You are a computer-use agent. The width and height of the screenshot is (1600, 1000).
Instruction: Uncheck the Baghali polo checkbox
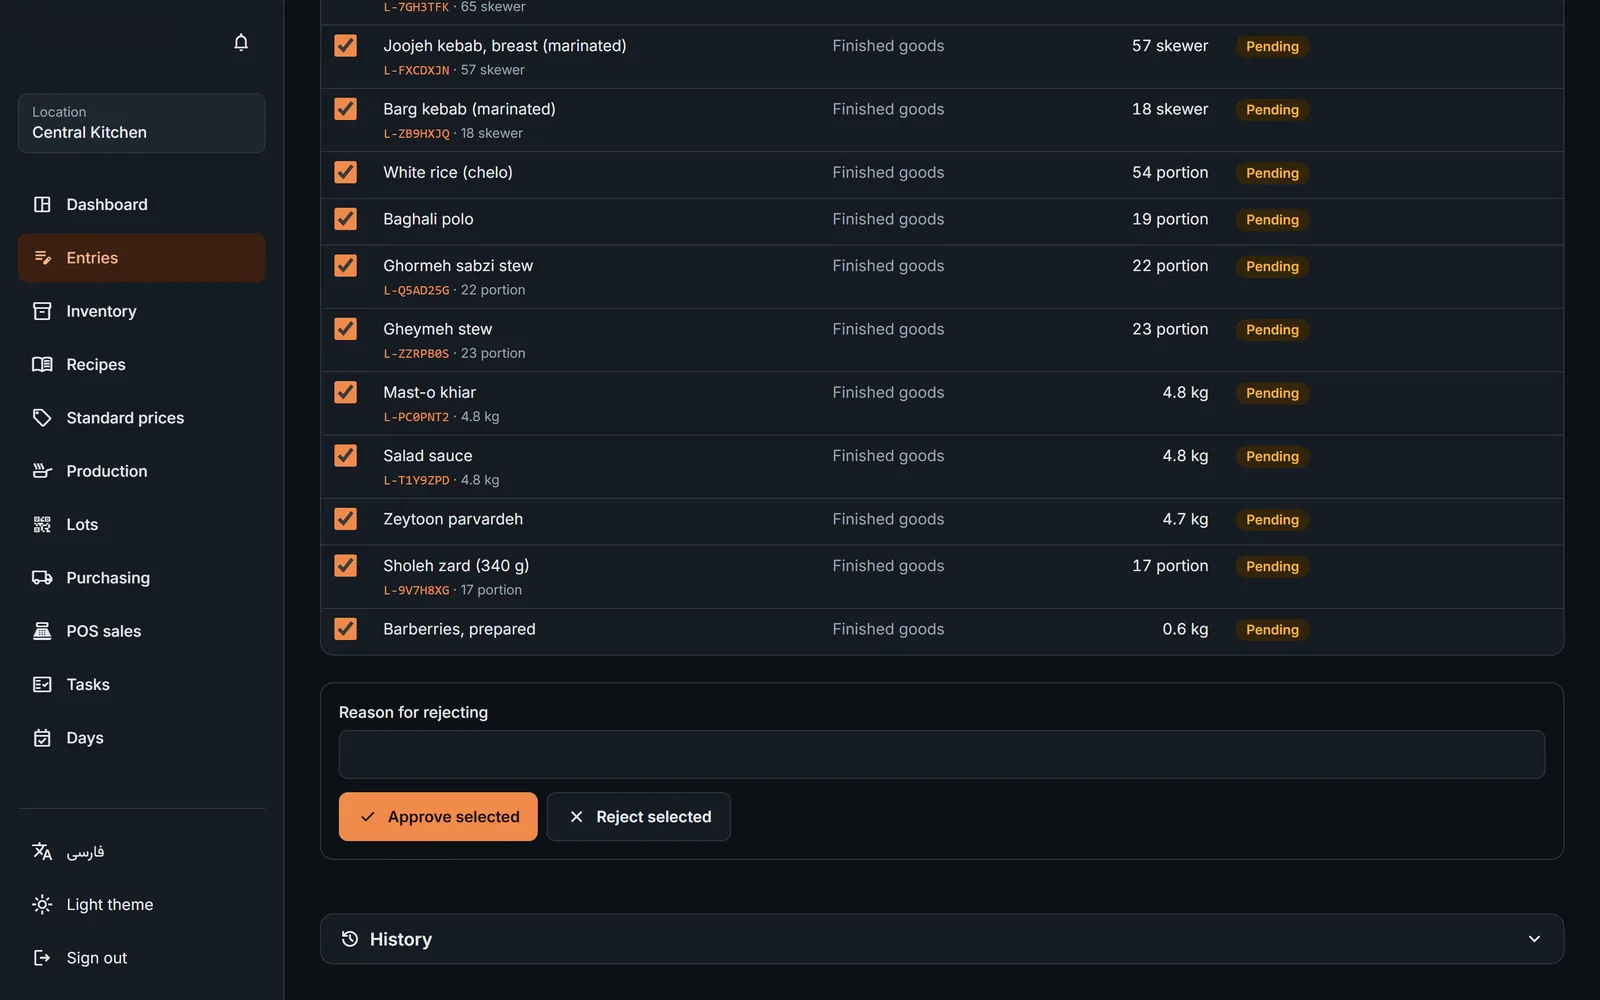point(345,219)
